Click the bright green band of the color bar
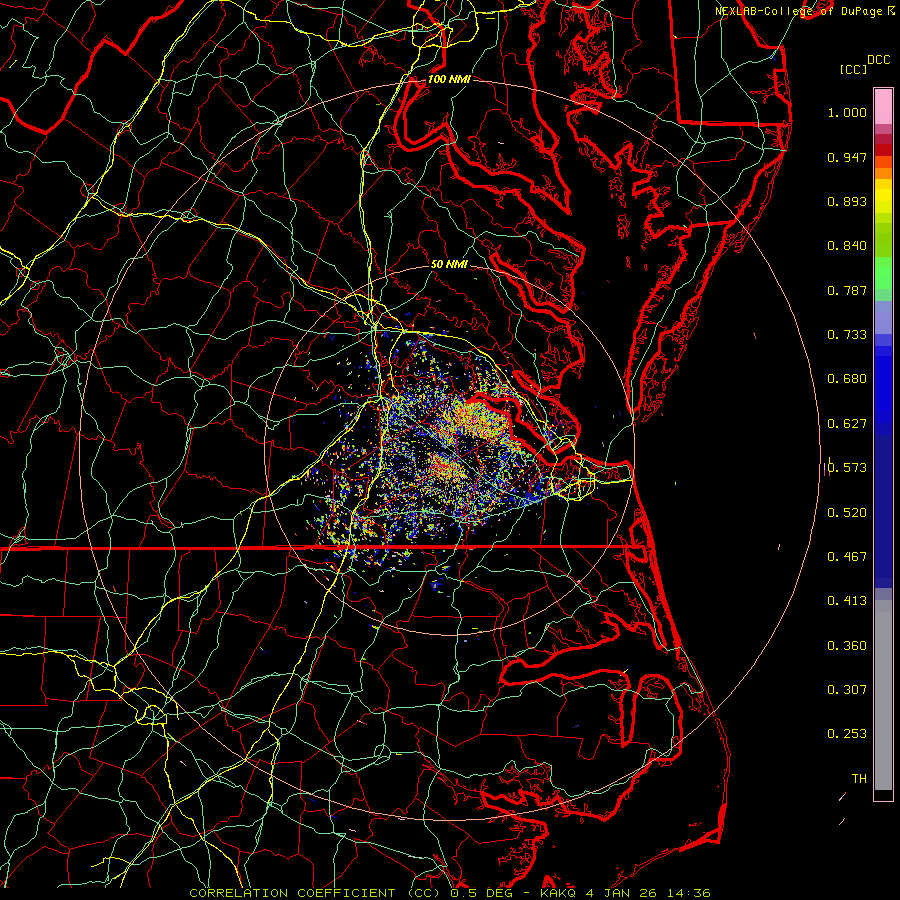This screenshot has width=900, height=900. tap(883, 273)
